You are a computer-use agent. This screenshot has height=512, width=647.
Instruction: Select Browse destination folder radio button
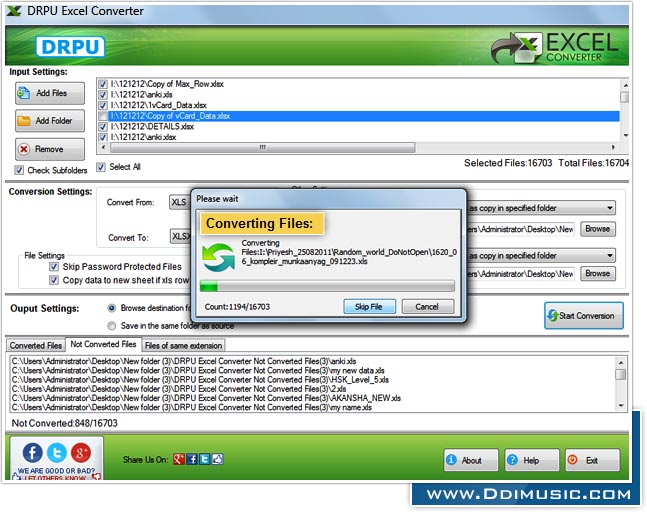pos(111,308)
